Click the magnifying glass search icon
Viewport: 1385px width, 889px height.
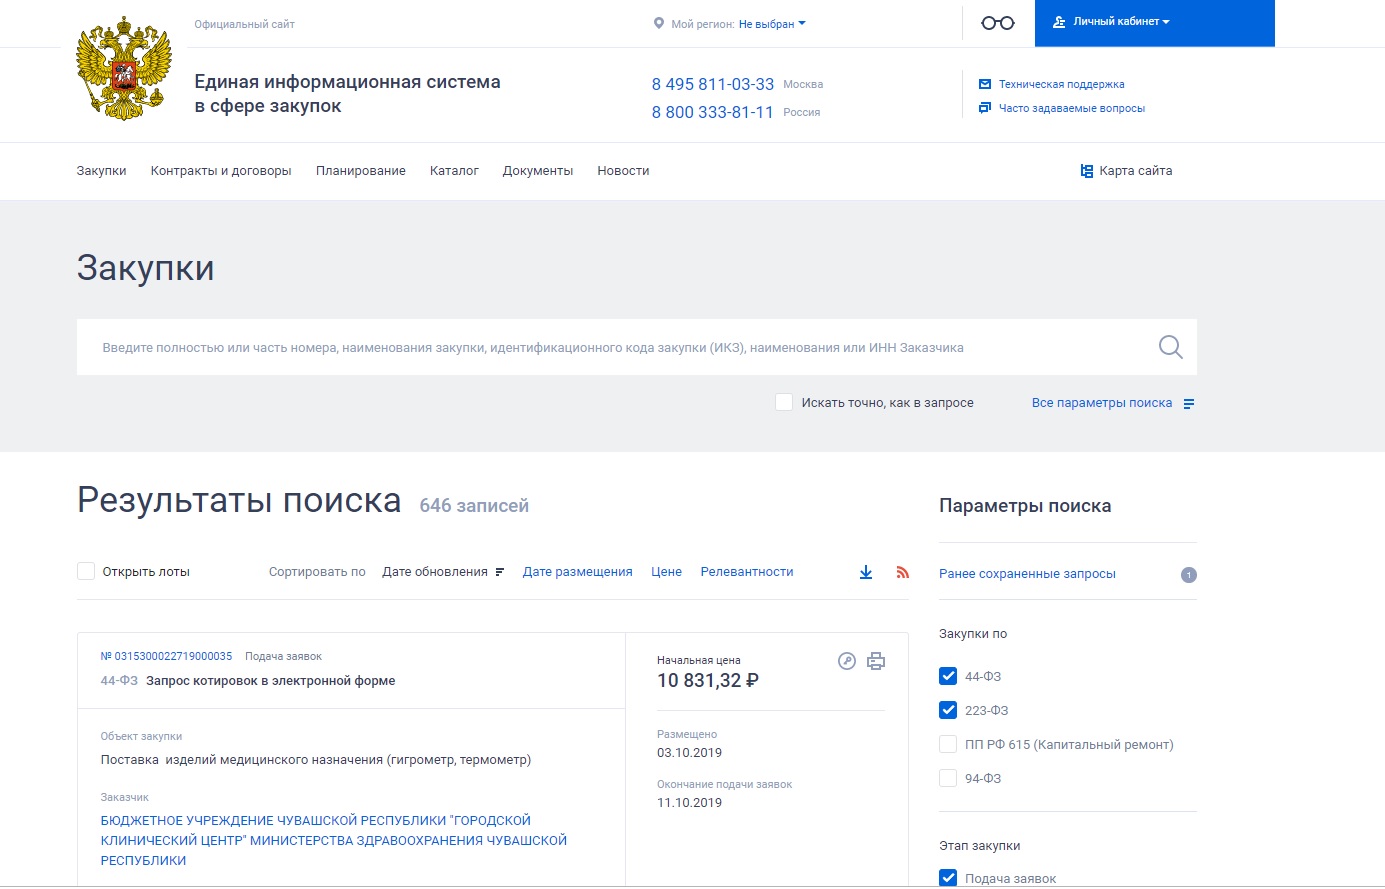(1170, 347)
